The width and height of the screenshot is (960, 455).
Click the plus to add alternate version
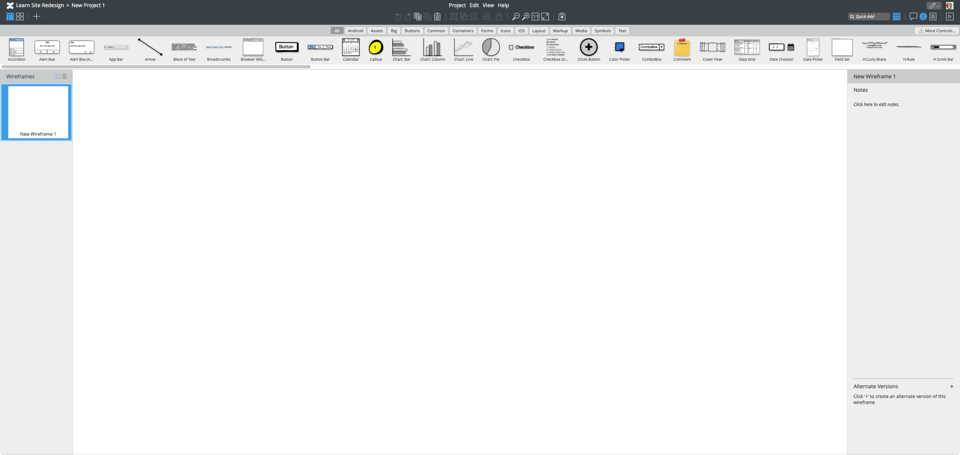[951, 386]
